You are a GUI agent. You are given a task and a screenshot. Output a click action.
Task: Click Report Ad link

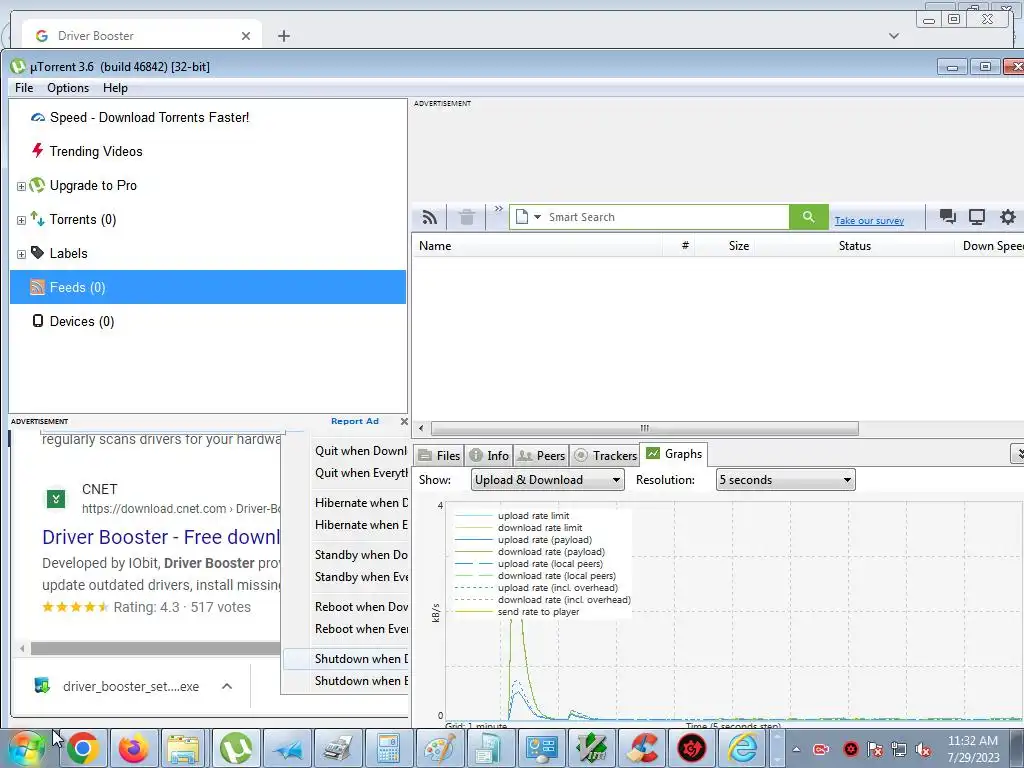(355, 421)
